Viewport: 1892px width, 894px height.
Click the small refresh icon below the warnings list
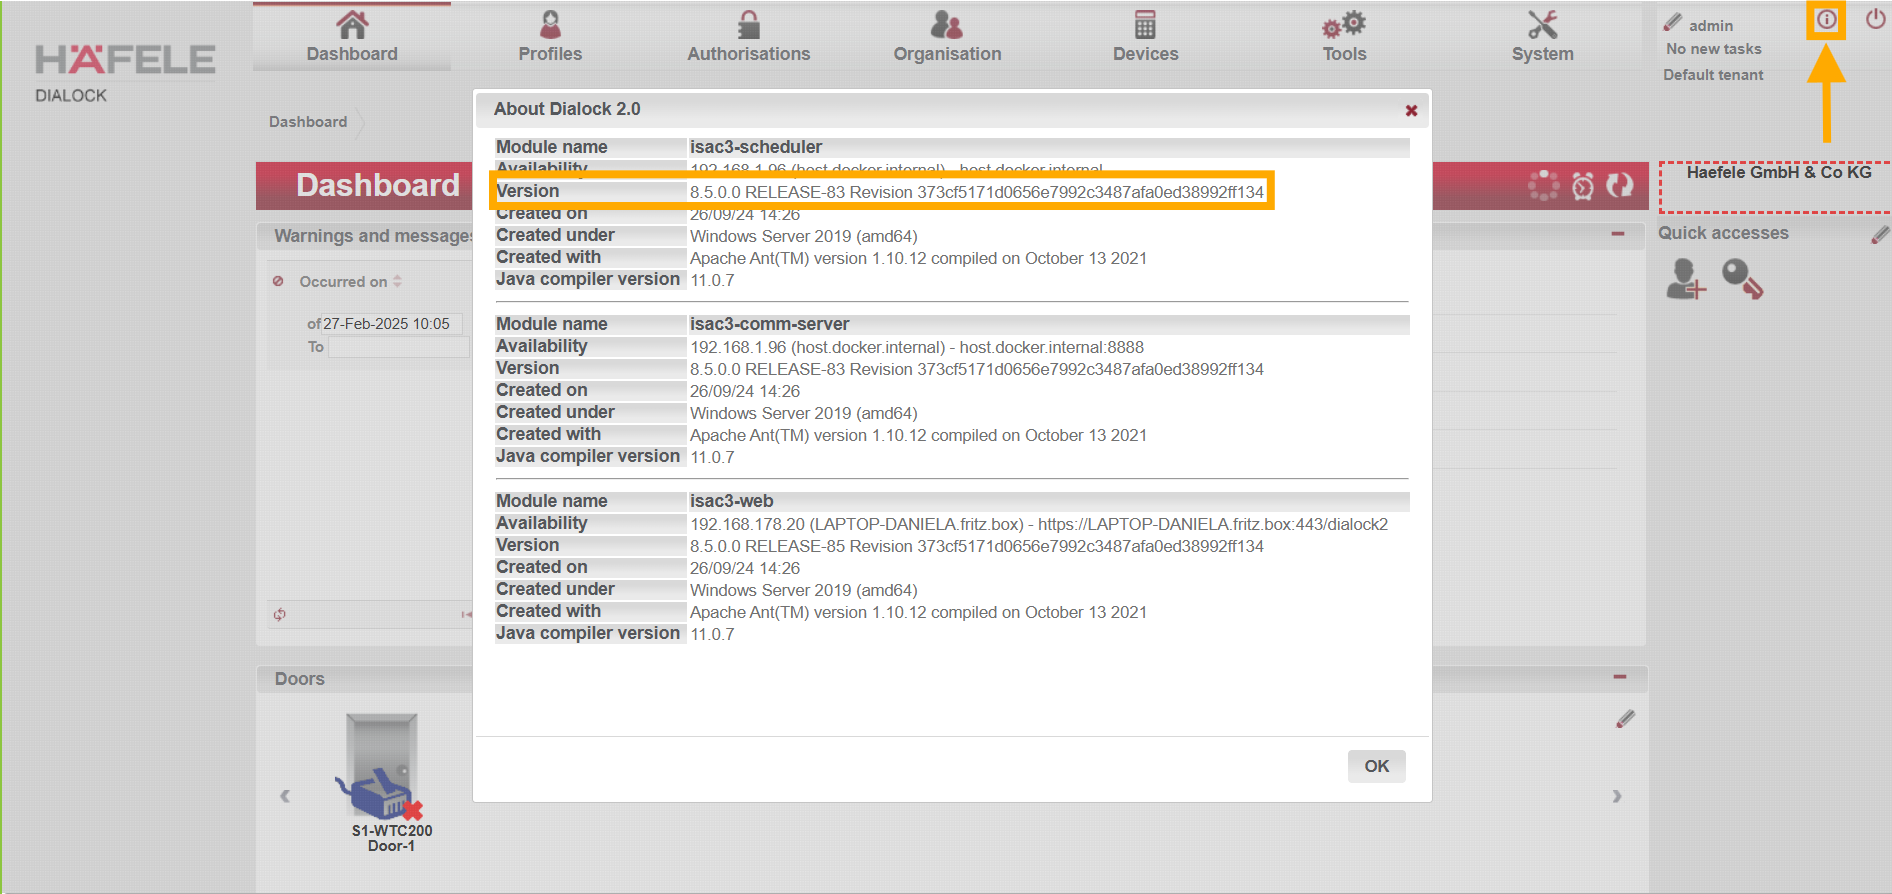point(280,614)
